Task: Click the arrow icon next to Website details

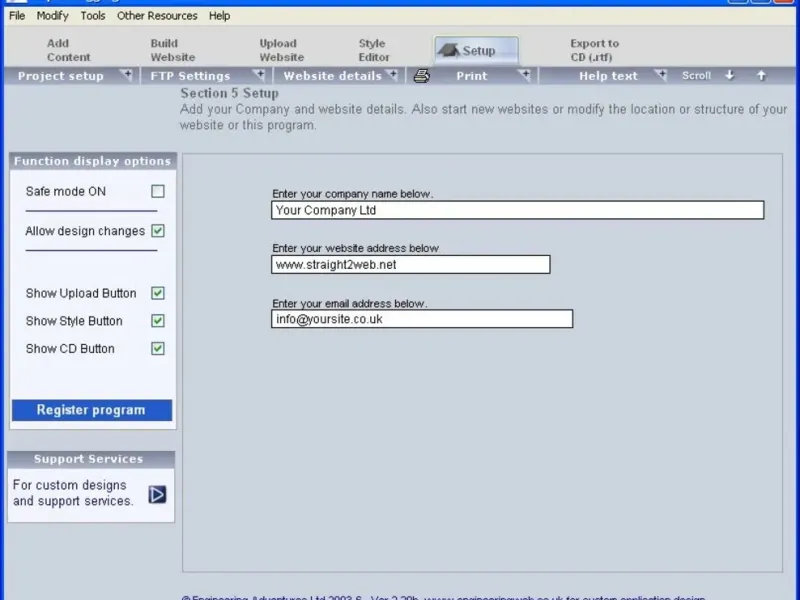Action: click(392, 76)
